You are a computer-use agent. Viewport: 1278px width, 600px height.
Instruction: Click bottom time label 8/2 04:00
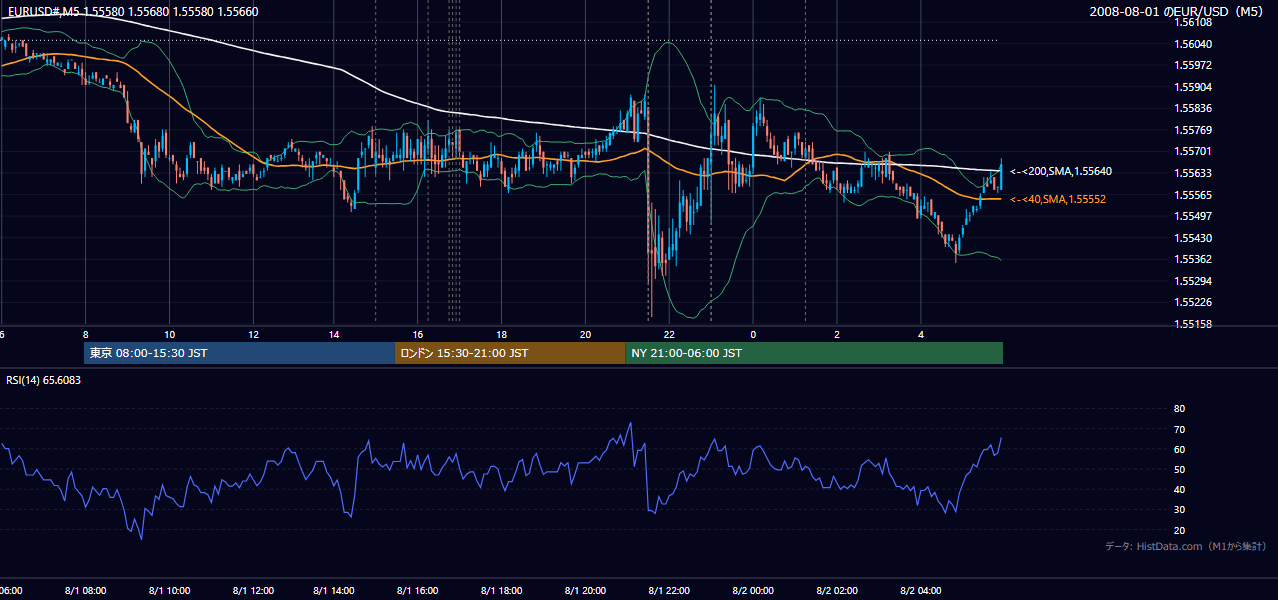coord(921,590)
